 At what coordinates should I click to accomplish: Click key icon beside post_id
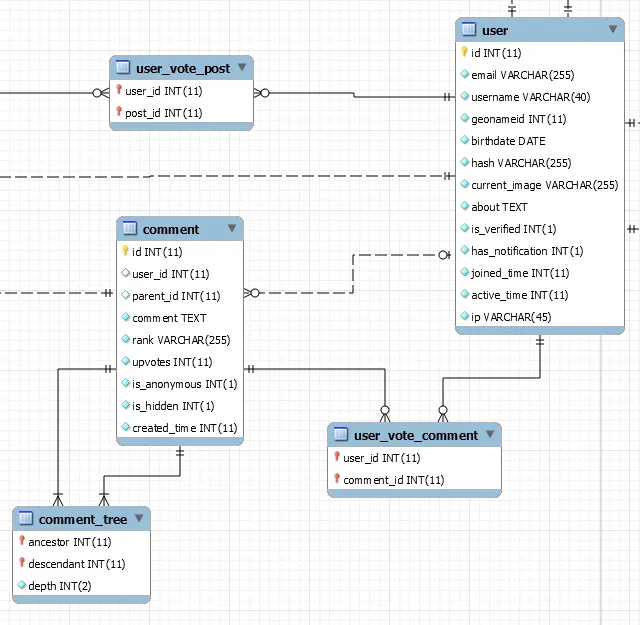click(119, 111)
